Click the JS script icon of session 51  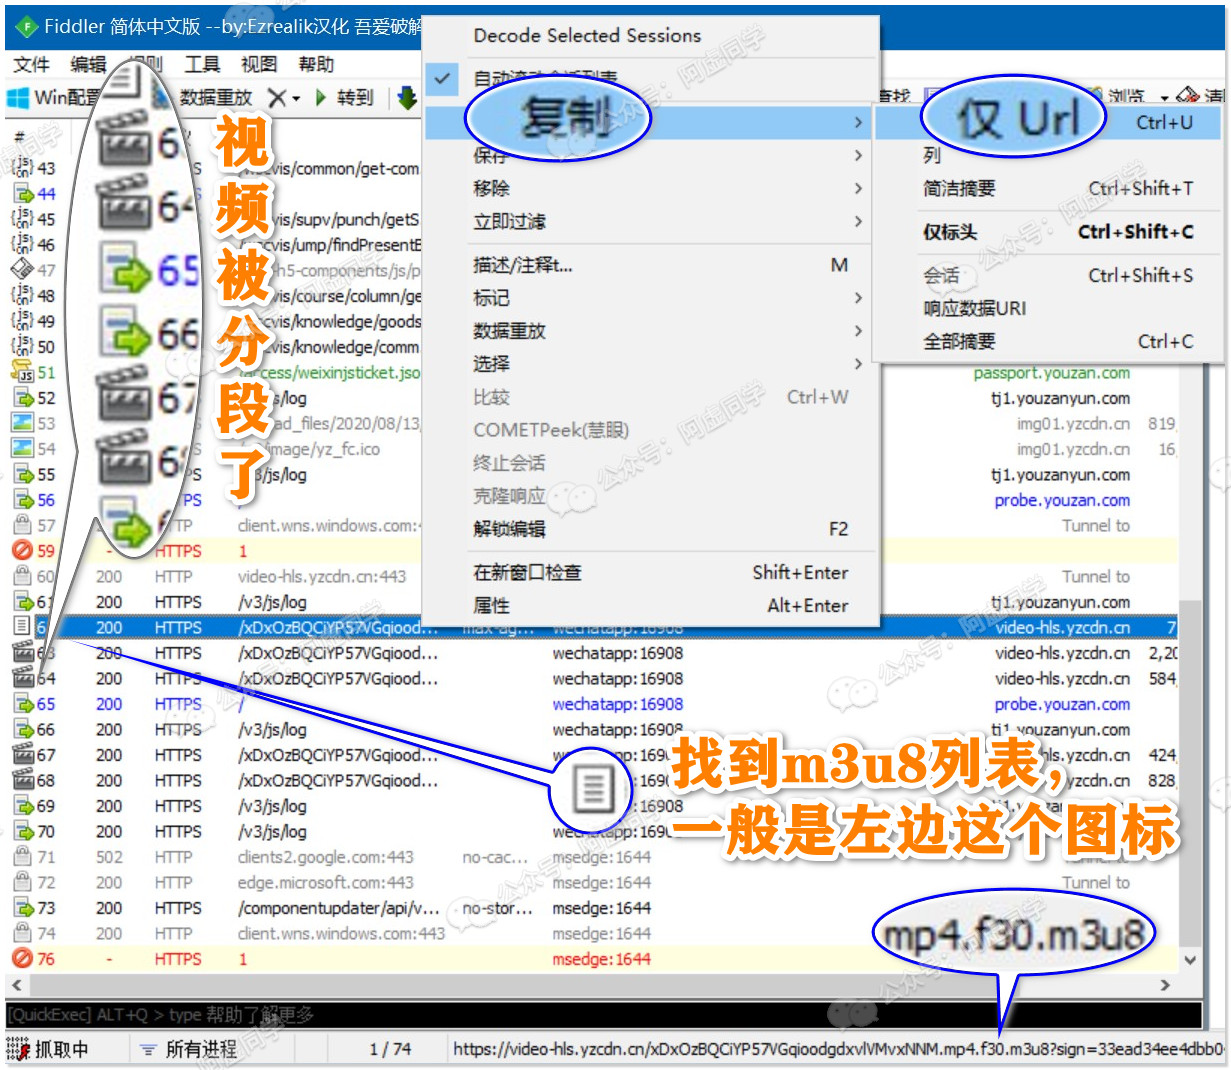click(22, 372)
